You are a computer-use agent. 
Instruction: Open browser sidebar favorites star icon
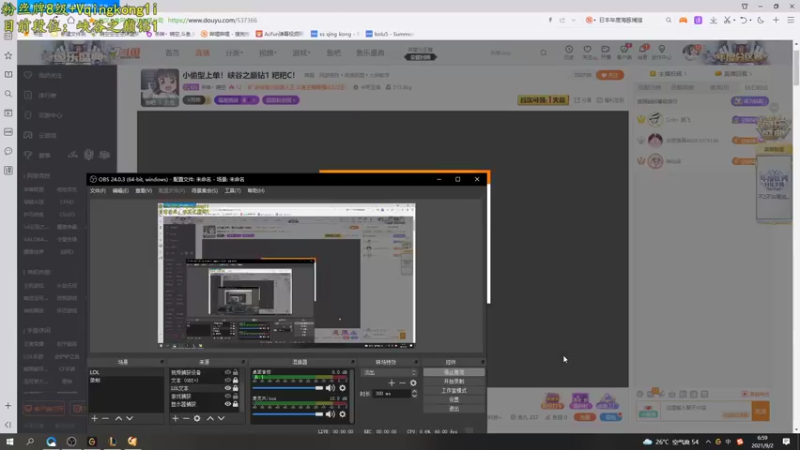click(x=8, y=55)
